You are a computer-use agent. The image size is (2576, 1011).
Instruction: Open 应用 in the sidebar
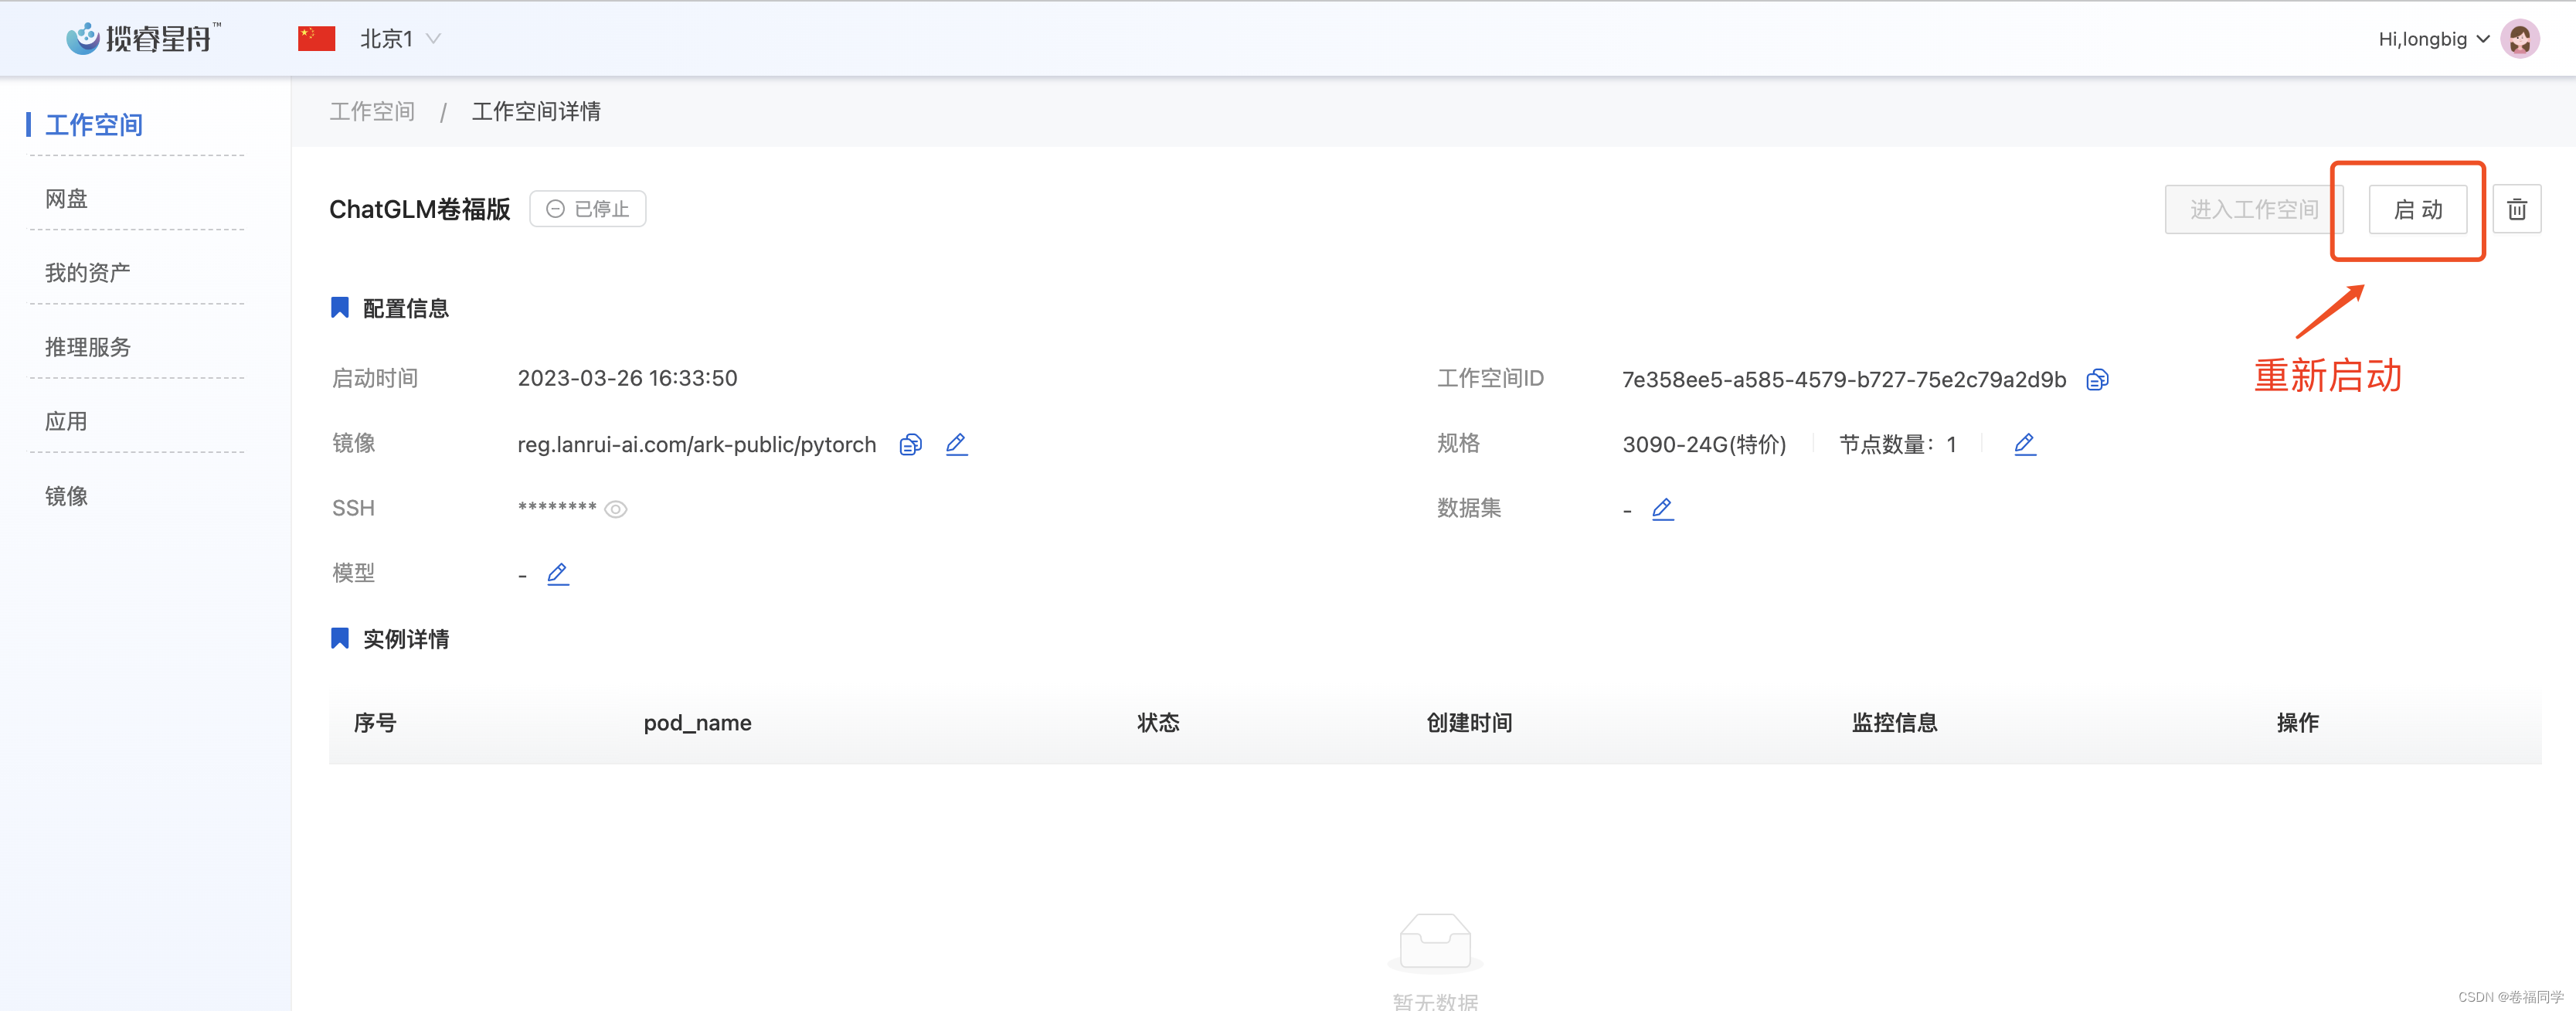point(66,421)
